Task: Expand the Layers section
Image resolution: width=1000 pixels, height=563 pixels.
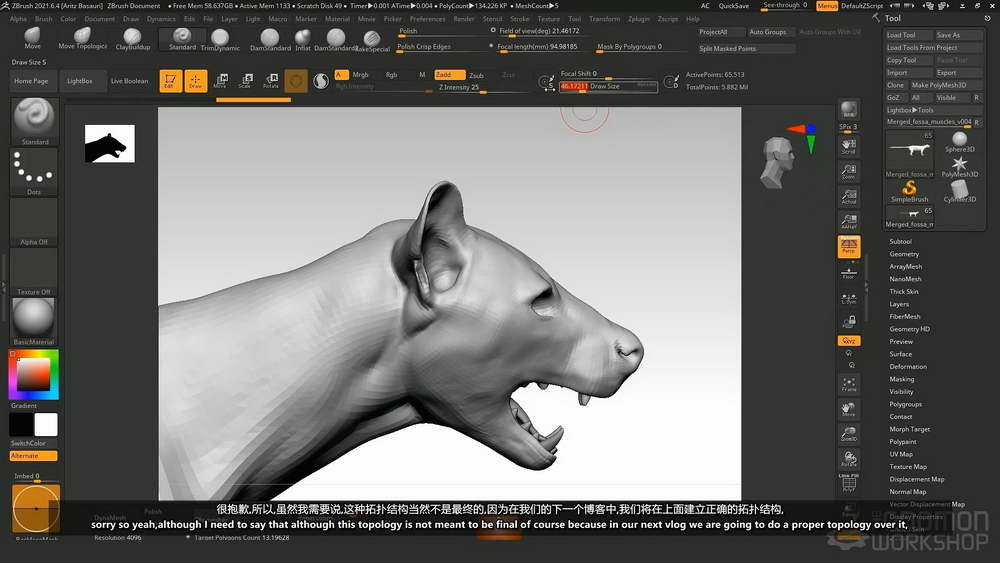Action: tap(899, 304)
